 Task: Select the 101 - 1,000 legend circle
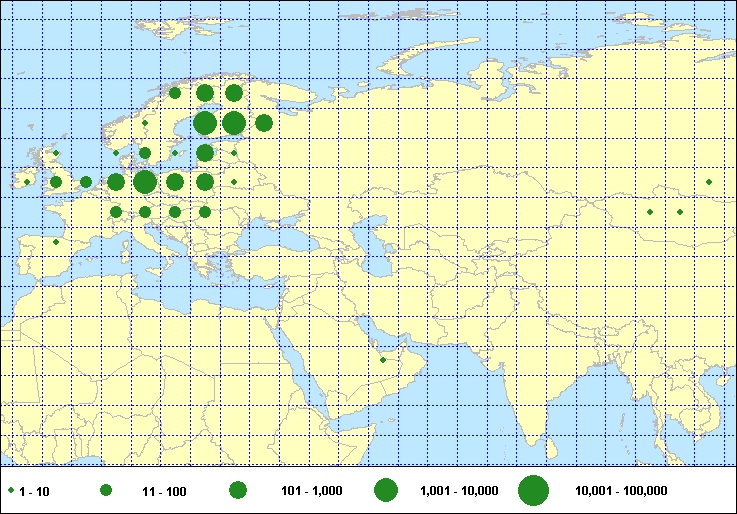point(238,491)
